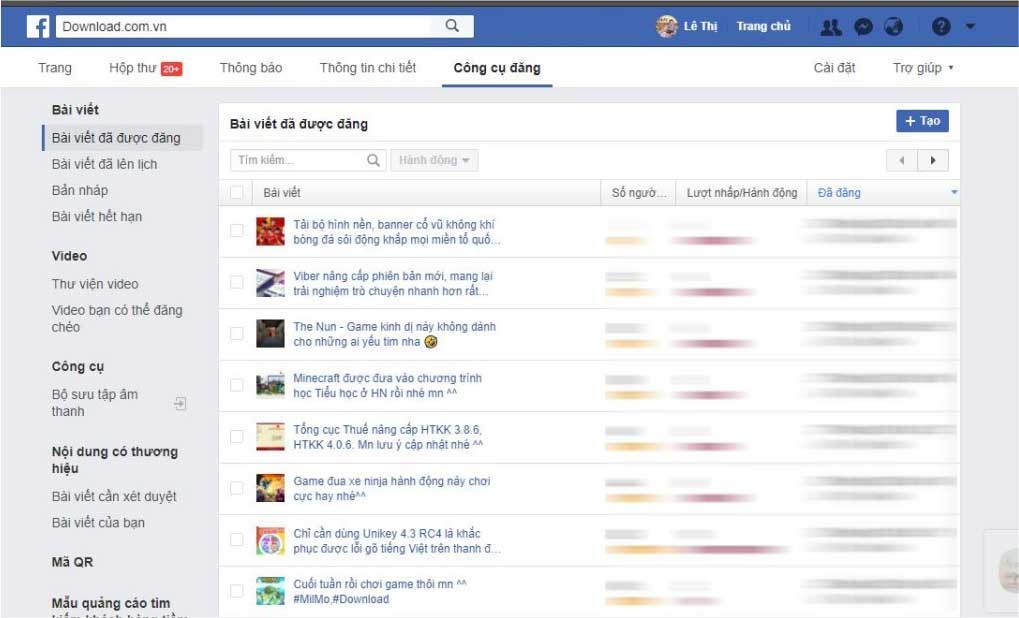Click the Unikey post thumbnail image
The image size is (1019, 618).
tap(270, 539)
